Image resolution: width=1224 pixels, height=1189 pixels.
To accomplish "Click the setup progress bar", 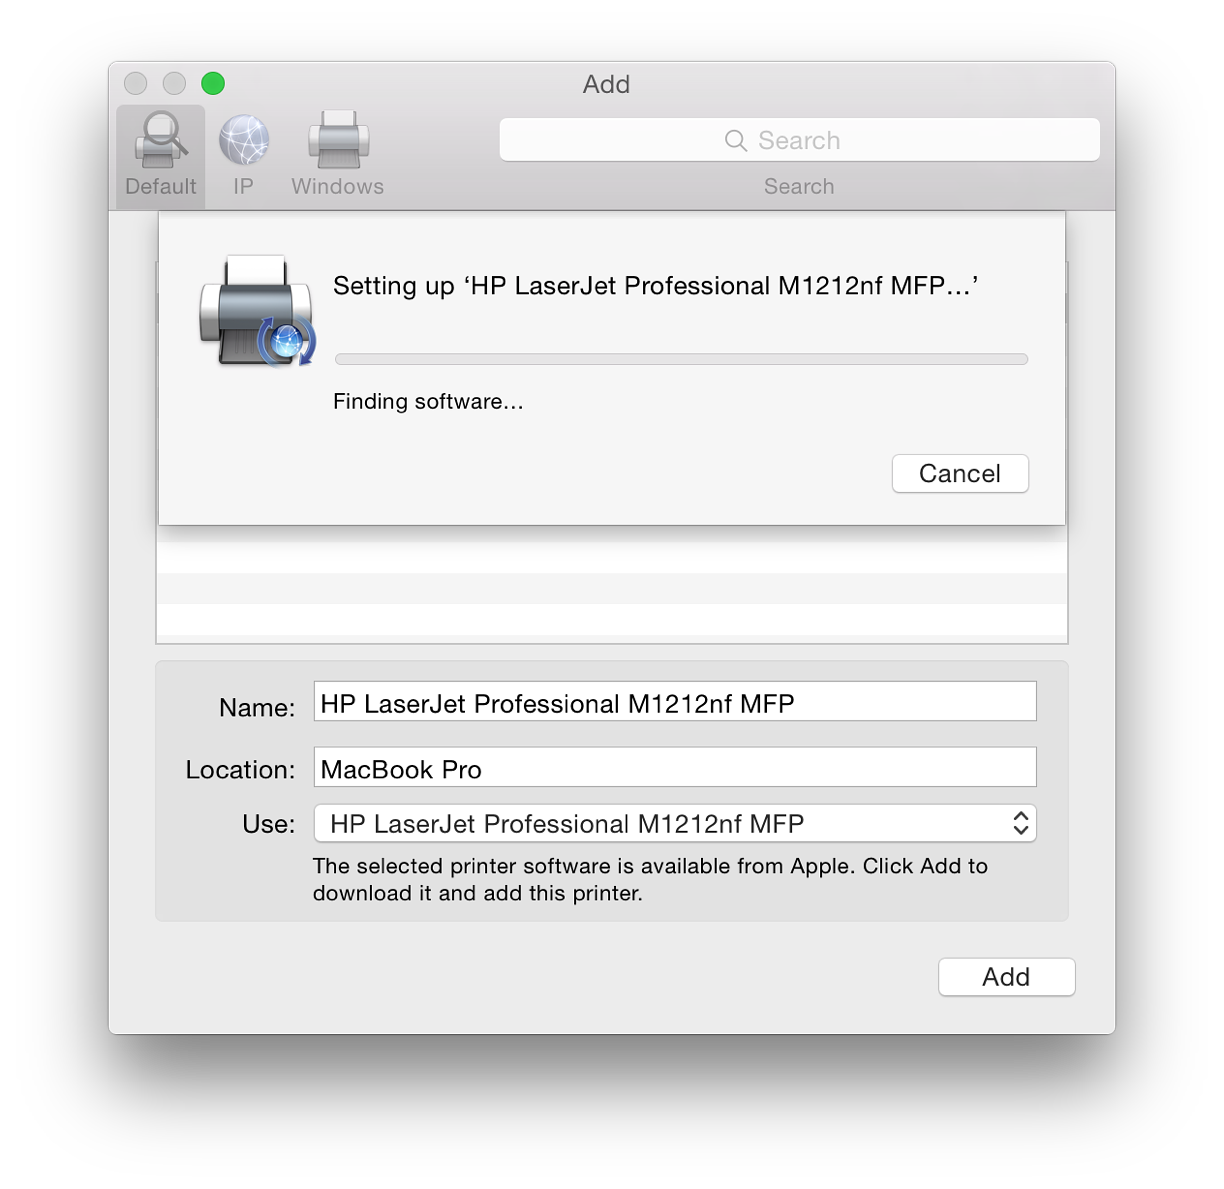I will coord(681,359).
